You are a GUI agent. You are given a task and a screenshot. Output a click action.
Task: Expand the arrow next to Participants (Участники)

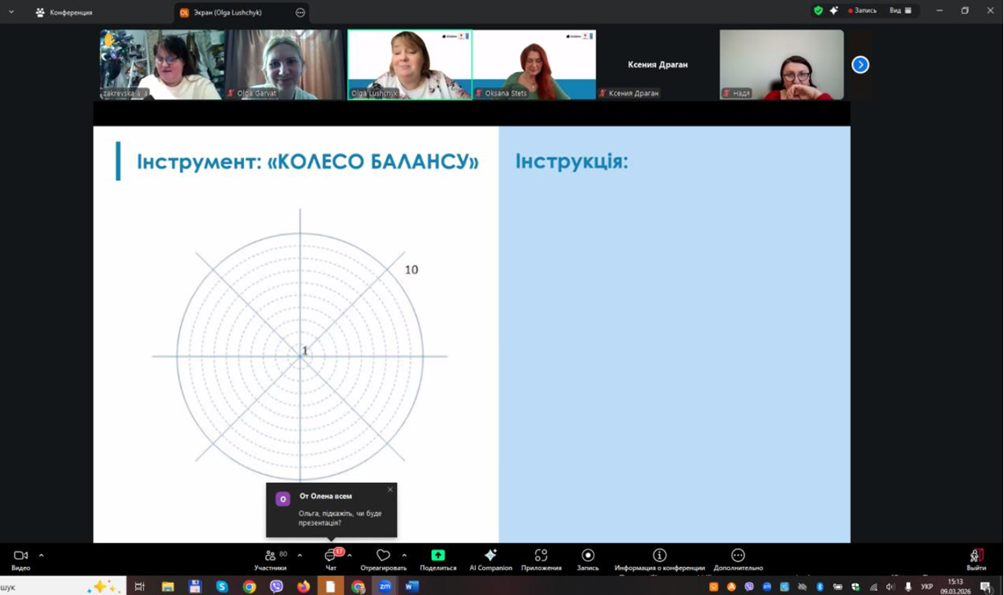tap(300, 555)
